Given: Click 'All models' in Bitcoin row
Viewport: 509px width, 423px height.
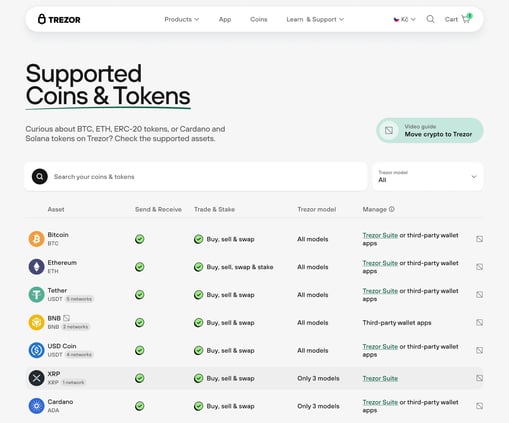Looking at the screenshot, I should click(313, 239).
